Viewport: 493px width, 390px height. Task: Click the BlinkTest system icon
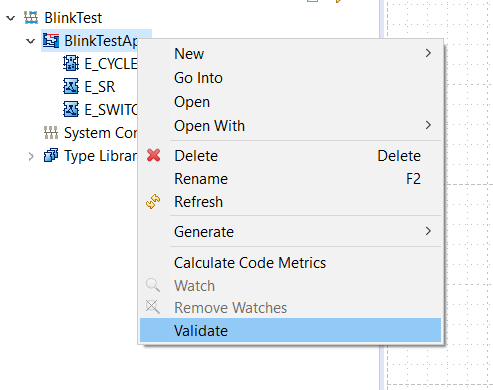coord(31,18)
